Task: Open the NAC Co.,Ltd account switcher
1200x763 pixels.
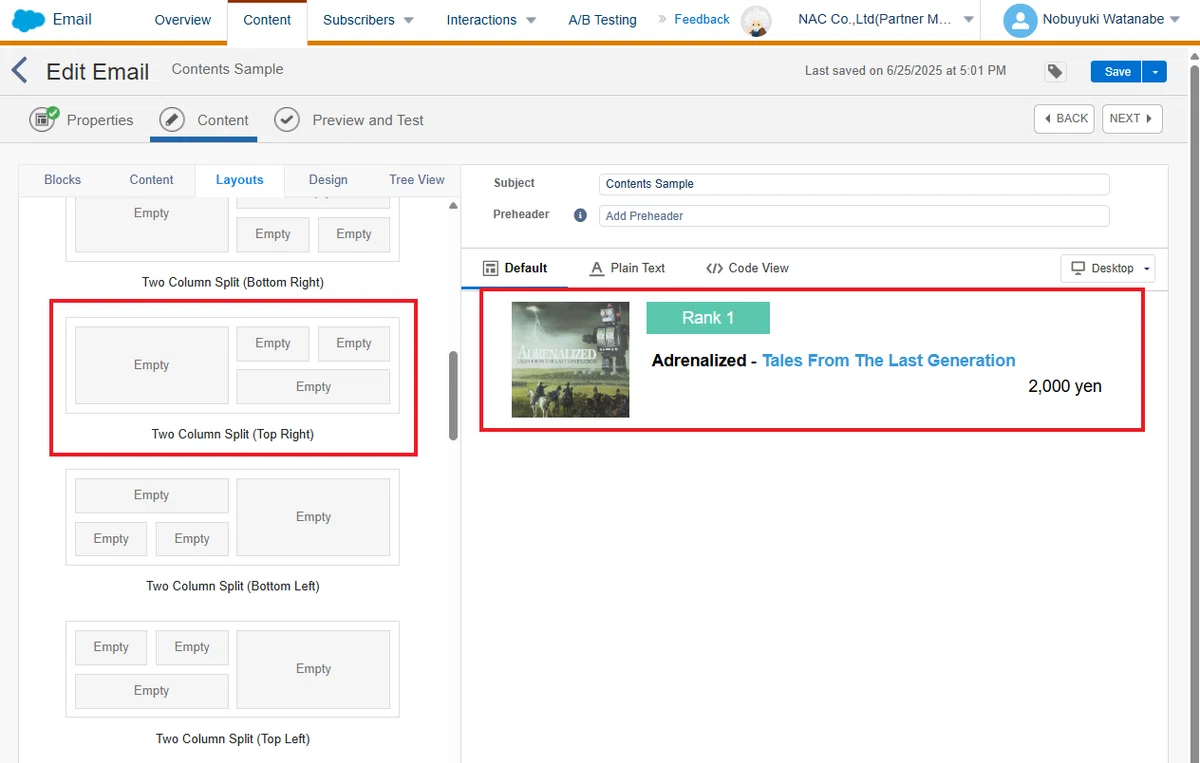Action: [885, 20]
